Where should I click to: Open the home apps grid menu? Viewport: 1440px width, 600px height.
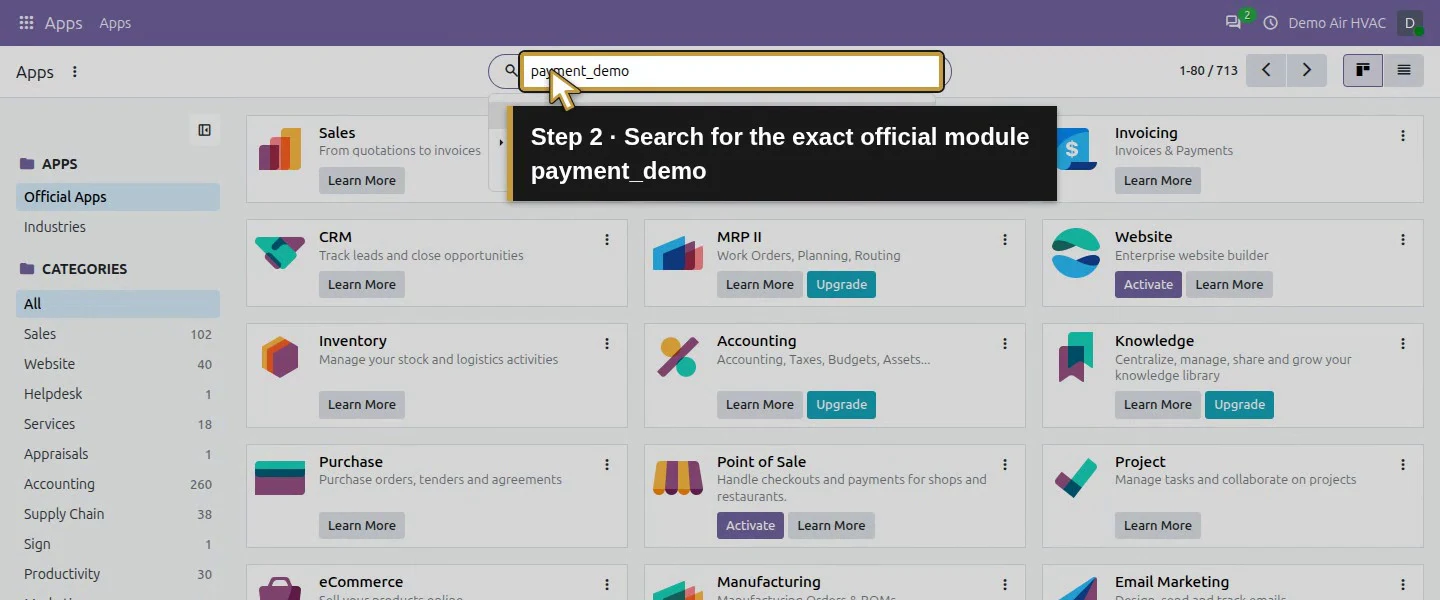(x=26, y=22)
